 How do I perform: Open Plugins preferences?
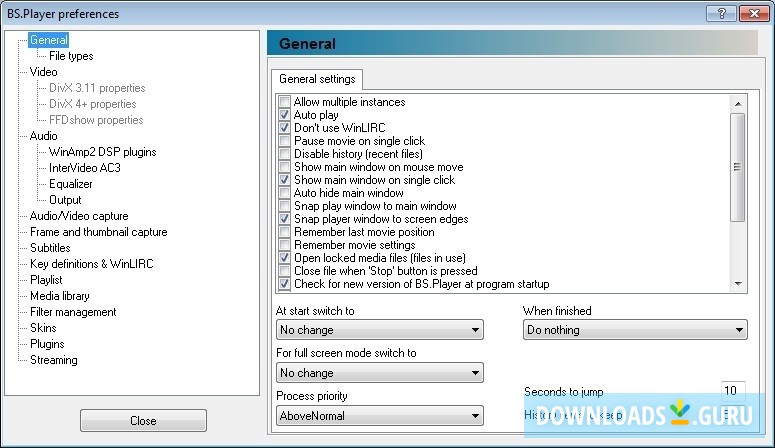tap(47, 344)
